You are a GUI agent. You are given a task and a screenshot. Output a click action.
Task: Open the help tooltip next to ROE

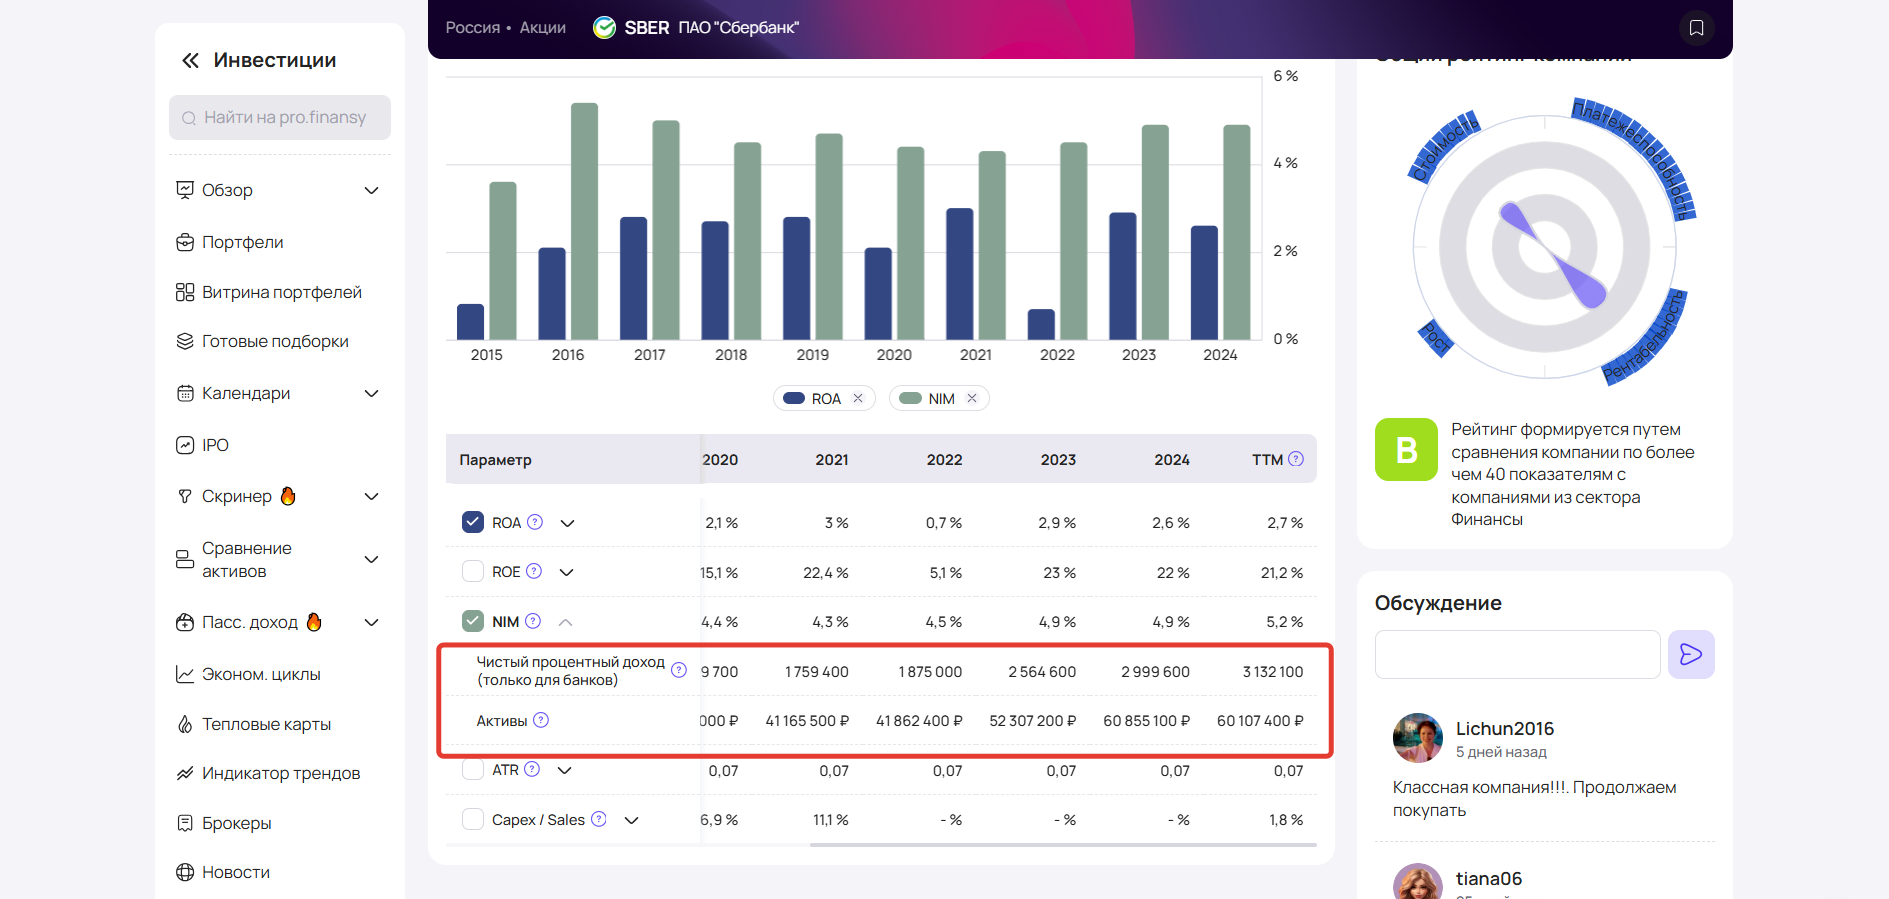tap(534, 571)
